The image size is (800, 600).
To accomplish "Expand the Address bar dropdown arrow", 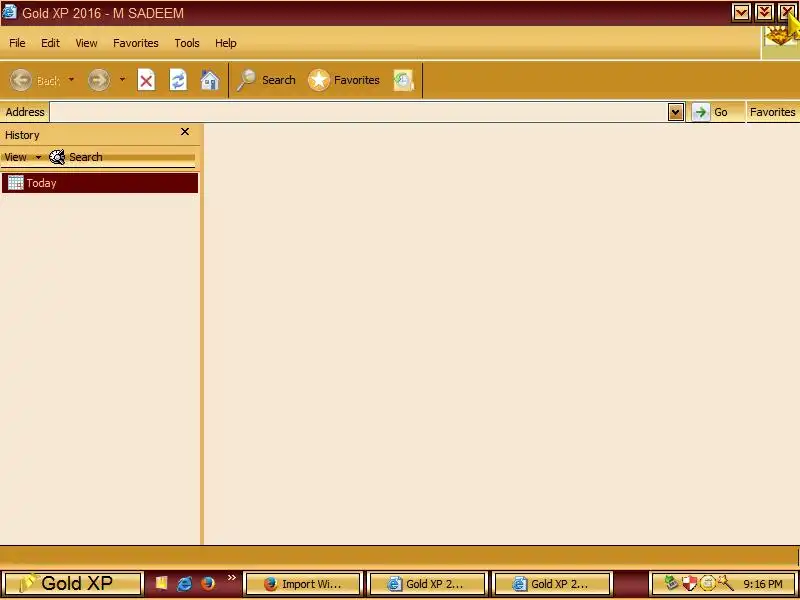I will pos(676,112).
